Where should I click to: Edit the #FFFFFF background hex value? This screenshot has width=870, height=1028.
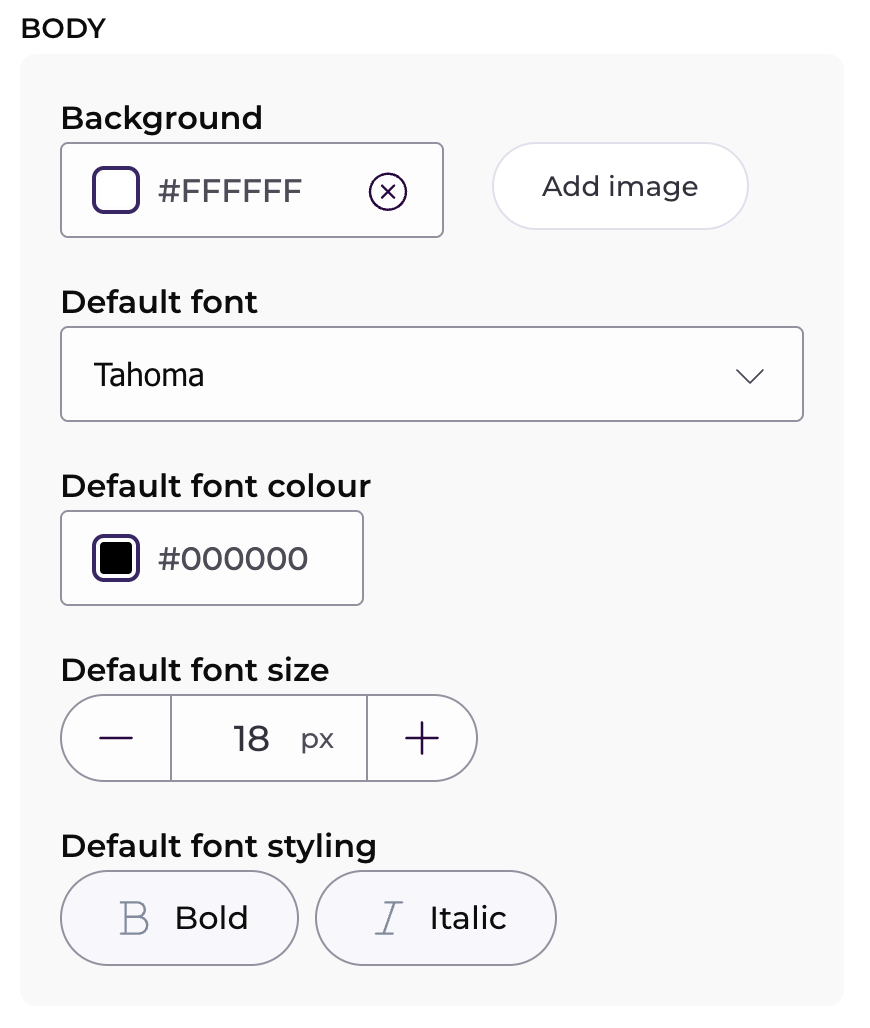pyautogui.click(x=229, y=191)
